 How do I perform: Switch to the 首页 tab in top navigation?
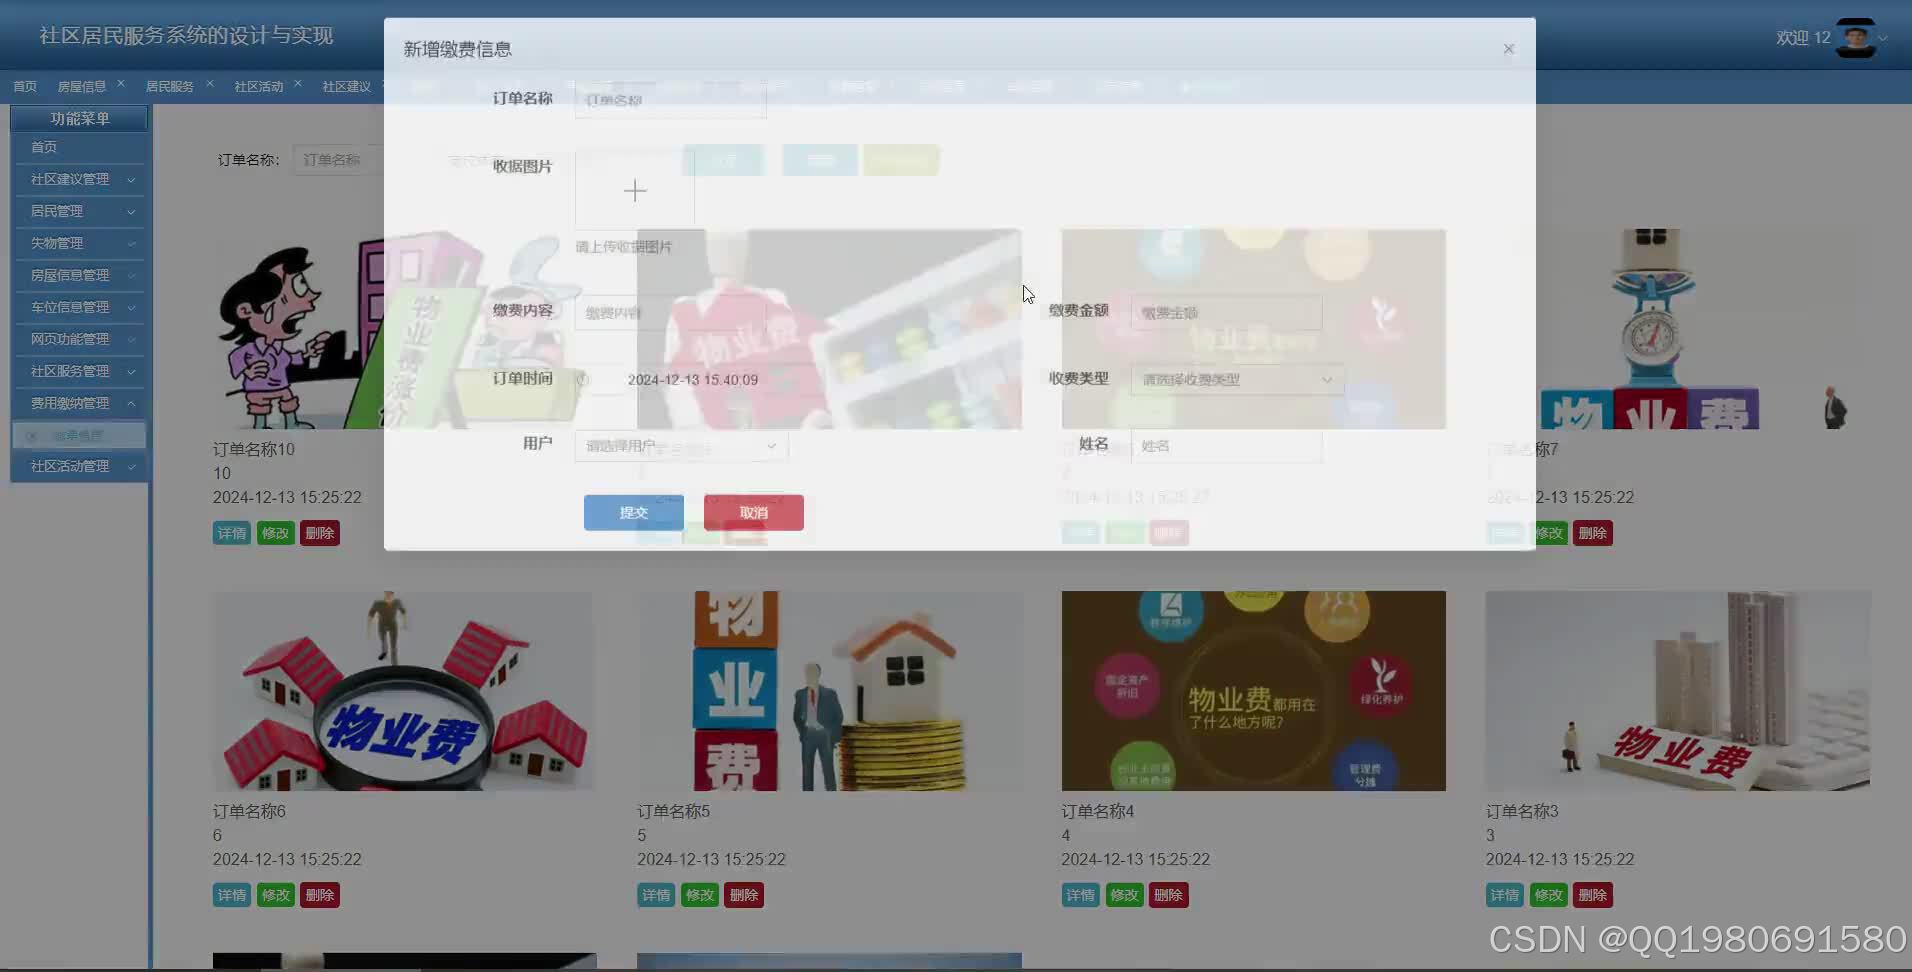click(x=24, y=86)
